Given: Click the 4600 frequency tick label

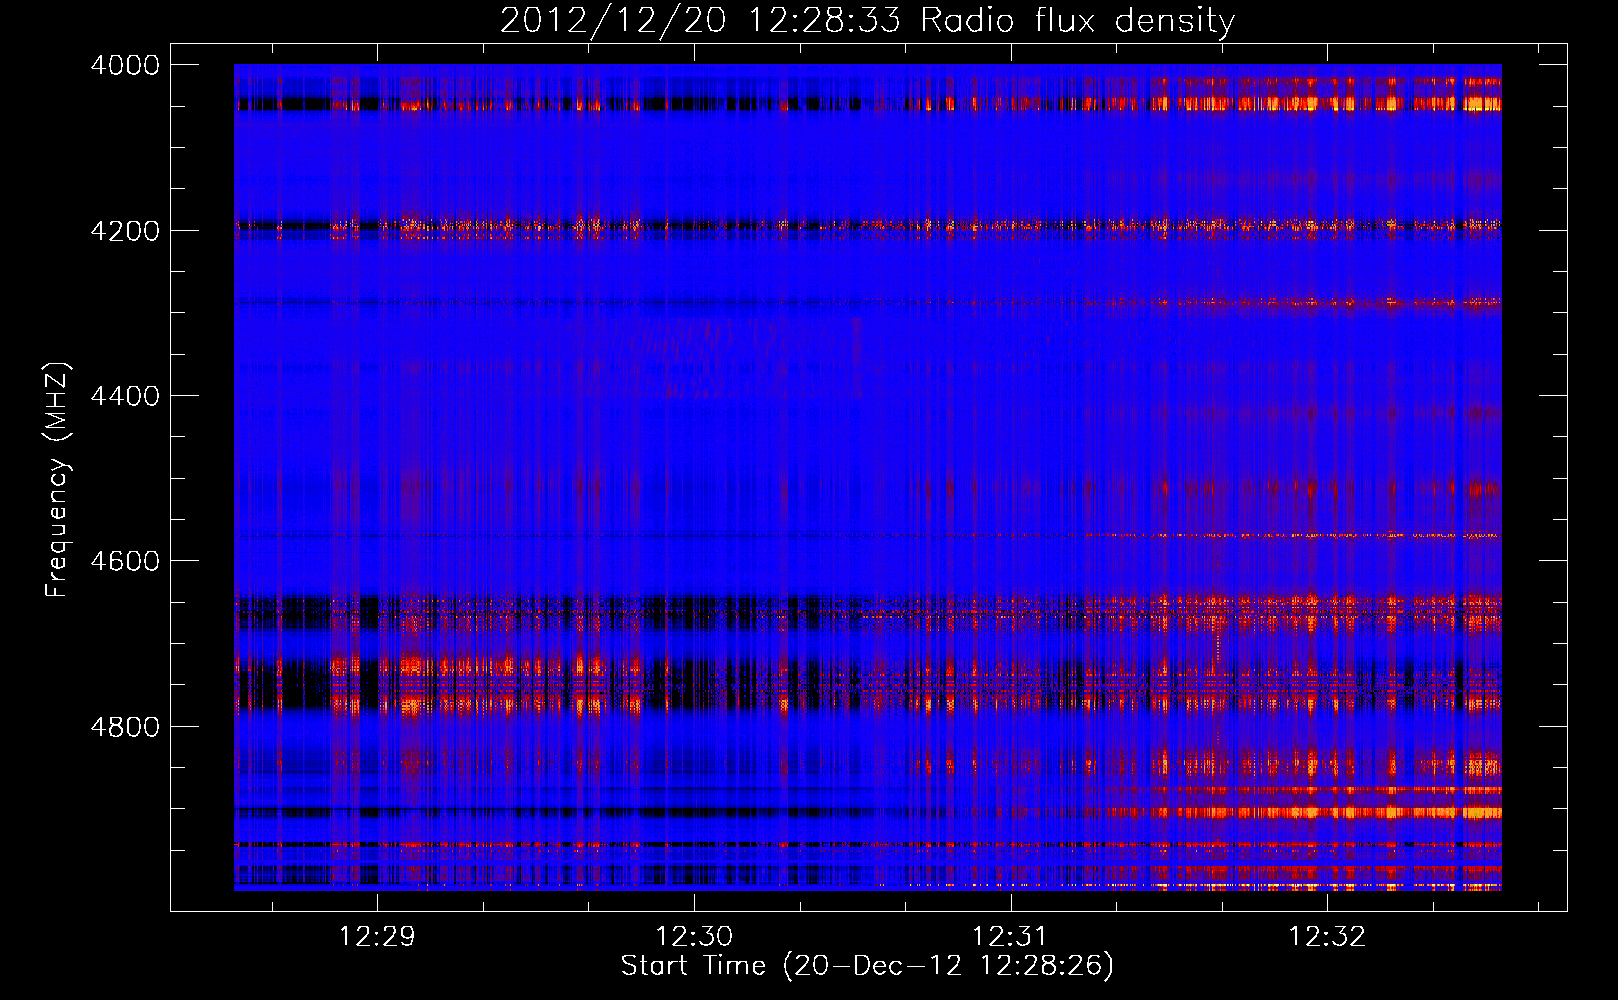Looking at the screenshot, I should (x=125, y=561).
